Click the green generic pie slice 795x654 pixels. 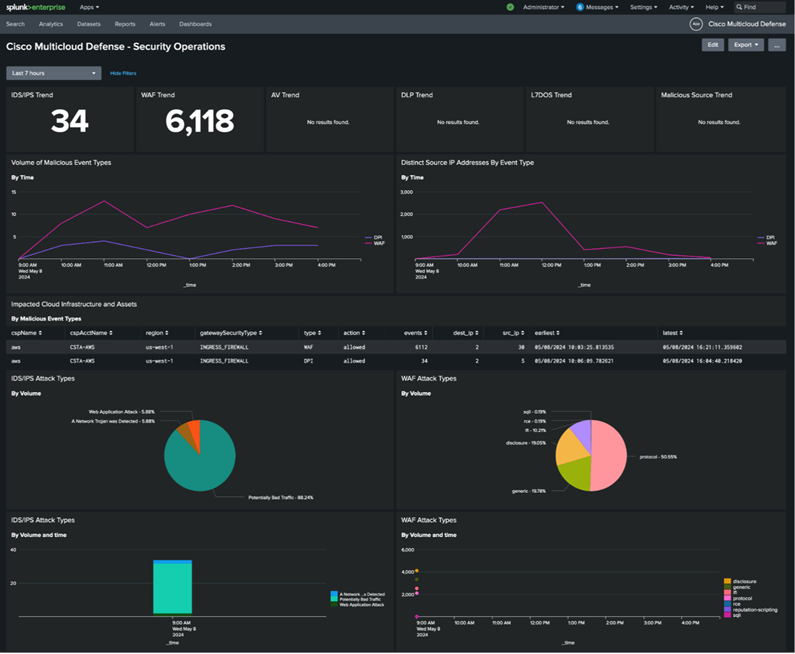[577, 473]
